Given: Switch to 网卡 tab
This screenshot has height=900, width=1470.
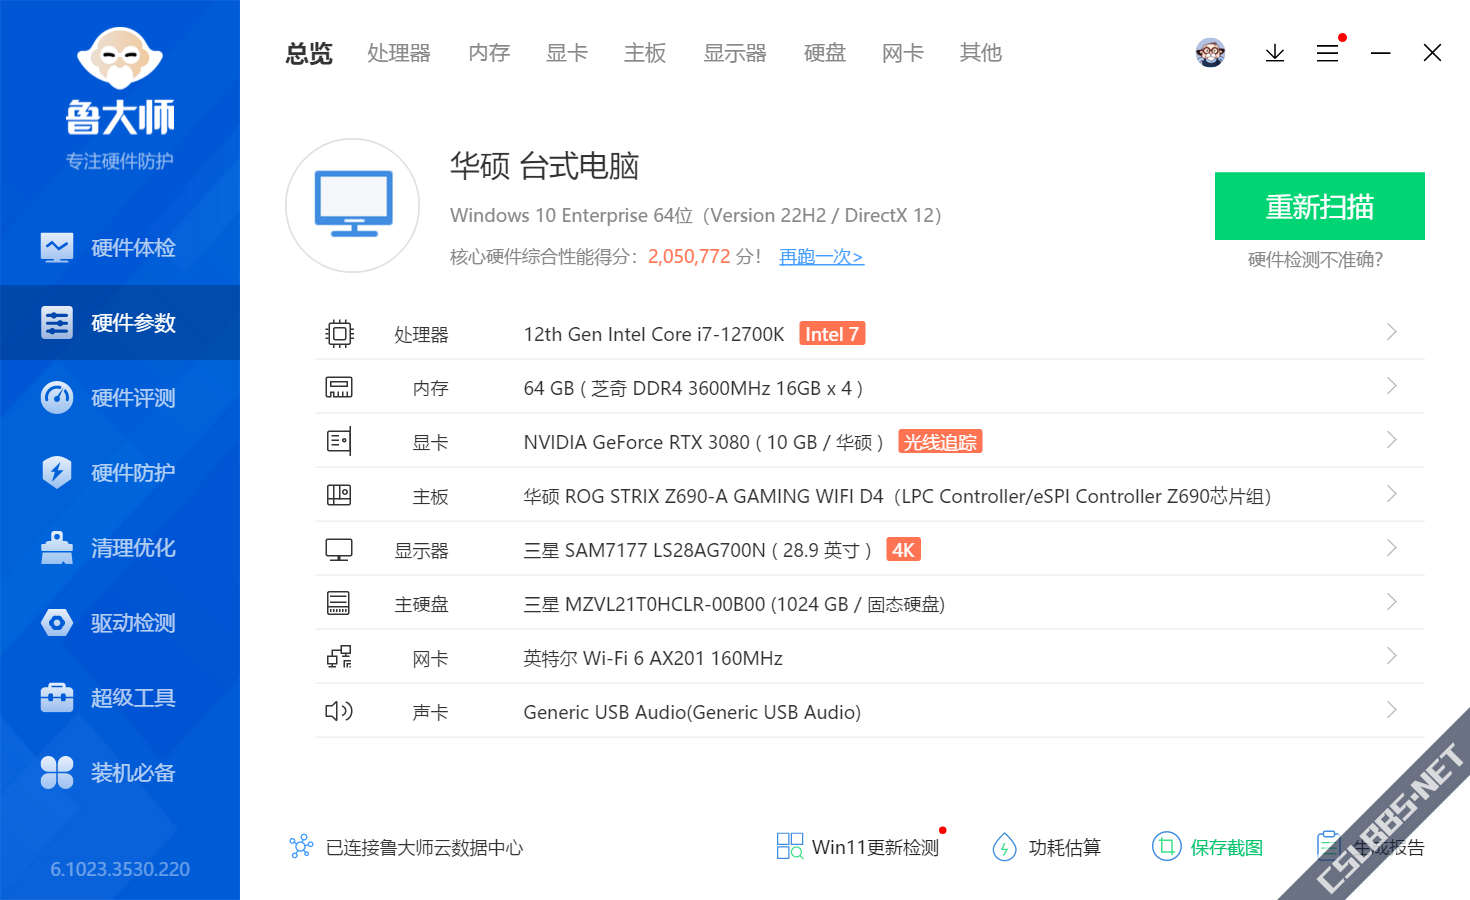Looking at the screenshot, I should tap(903, 53).
